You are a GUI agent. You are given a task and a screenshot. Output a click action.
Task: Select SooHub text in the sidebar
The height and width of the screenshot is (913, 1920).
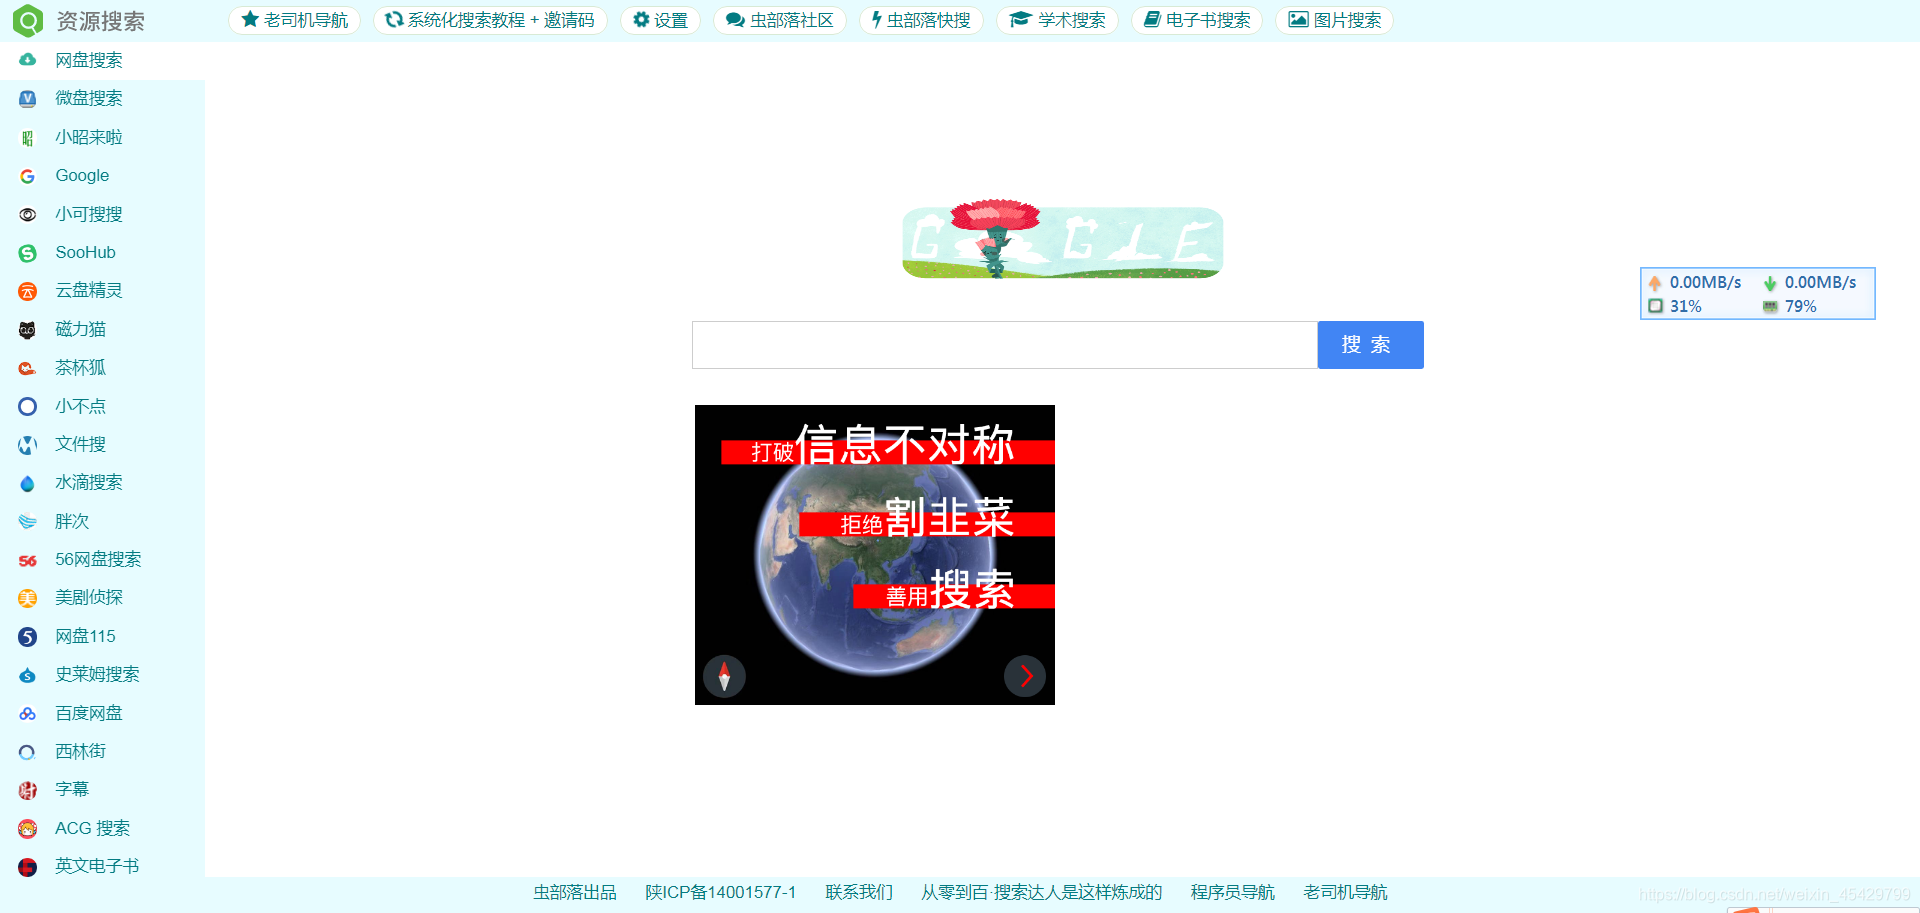pyautogui.click(x=85, y=253)
